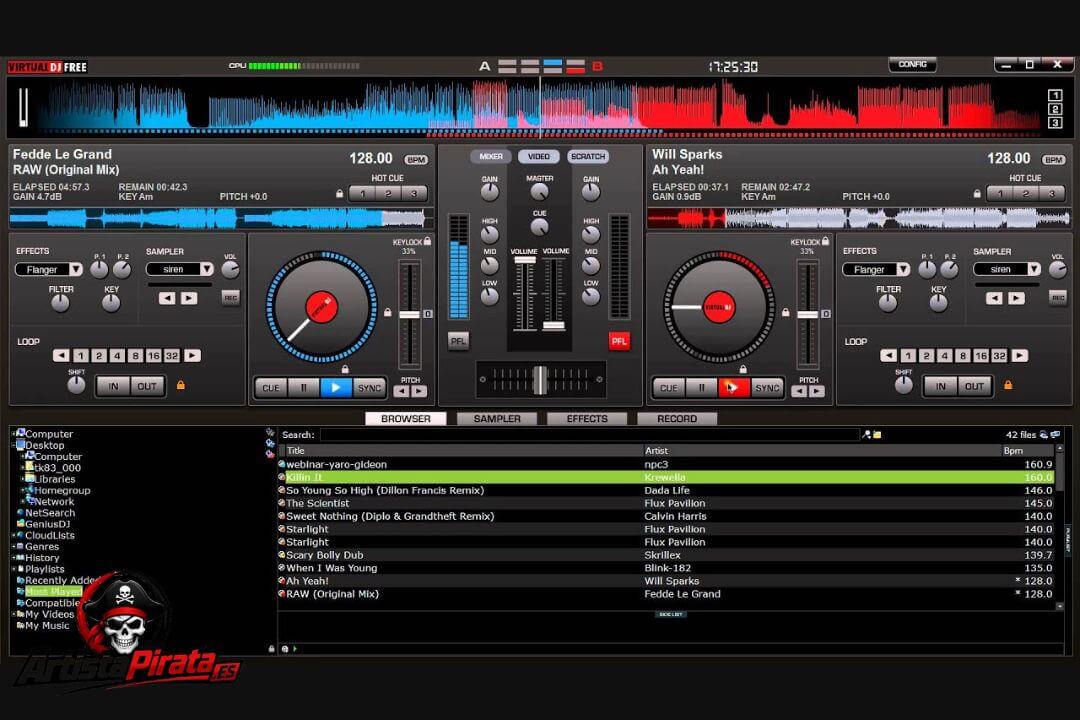Set left deck hot cue 1
The height and width of the screenshot is (720, 1080).
click(362, 194)
